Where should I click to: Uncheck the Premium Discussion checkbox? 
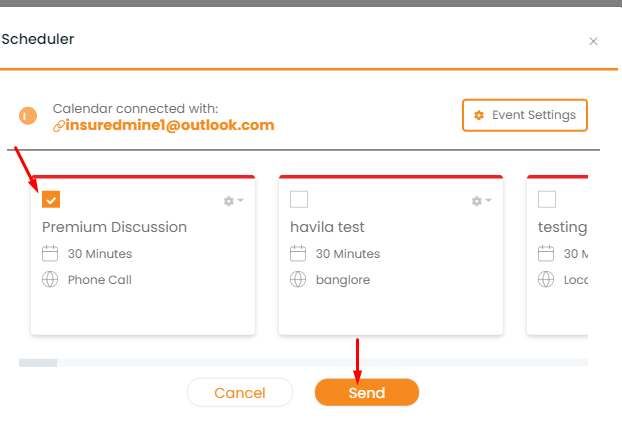[51, 199]
